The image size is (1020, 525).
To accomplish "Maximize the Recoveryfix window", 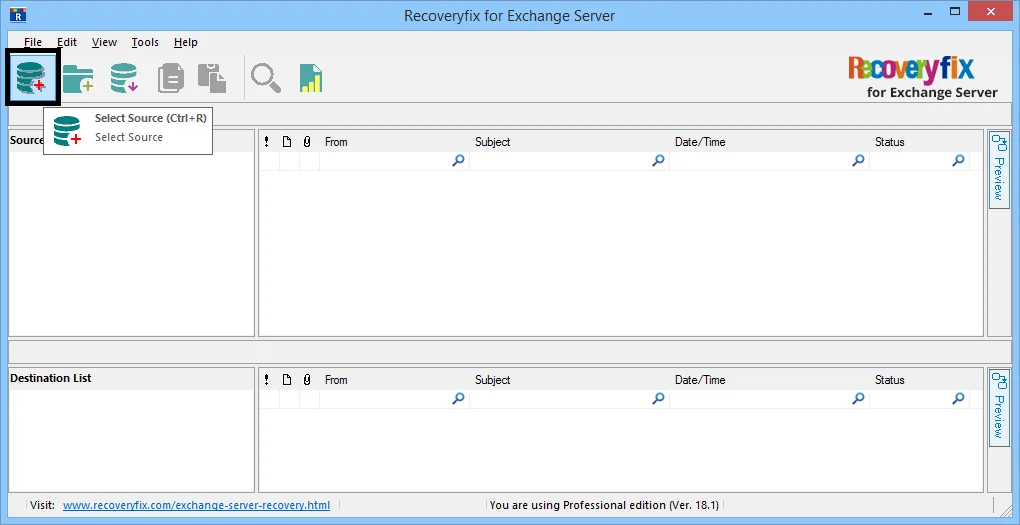I will tap(955, 12).
